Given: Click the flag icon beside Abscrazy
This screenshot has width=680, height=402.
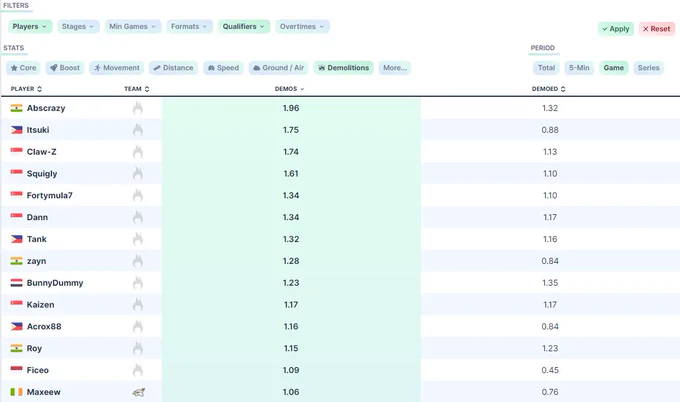Looking at the screenshot, I should (x=16, y=108).
